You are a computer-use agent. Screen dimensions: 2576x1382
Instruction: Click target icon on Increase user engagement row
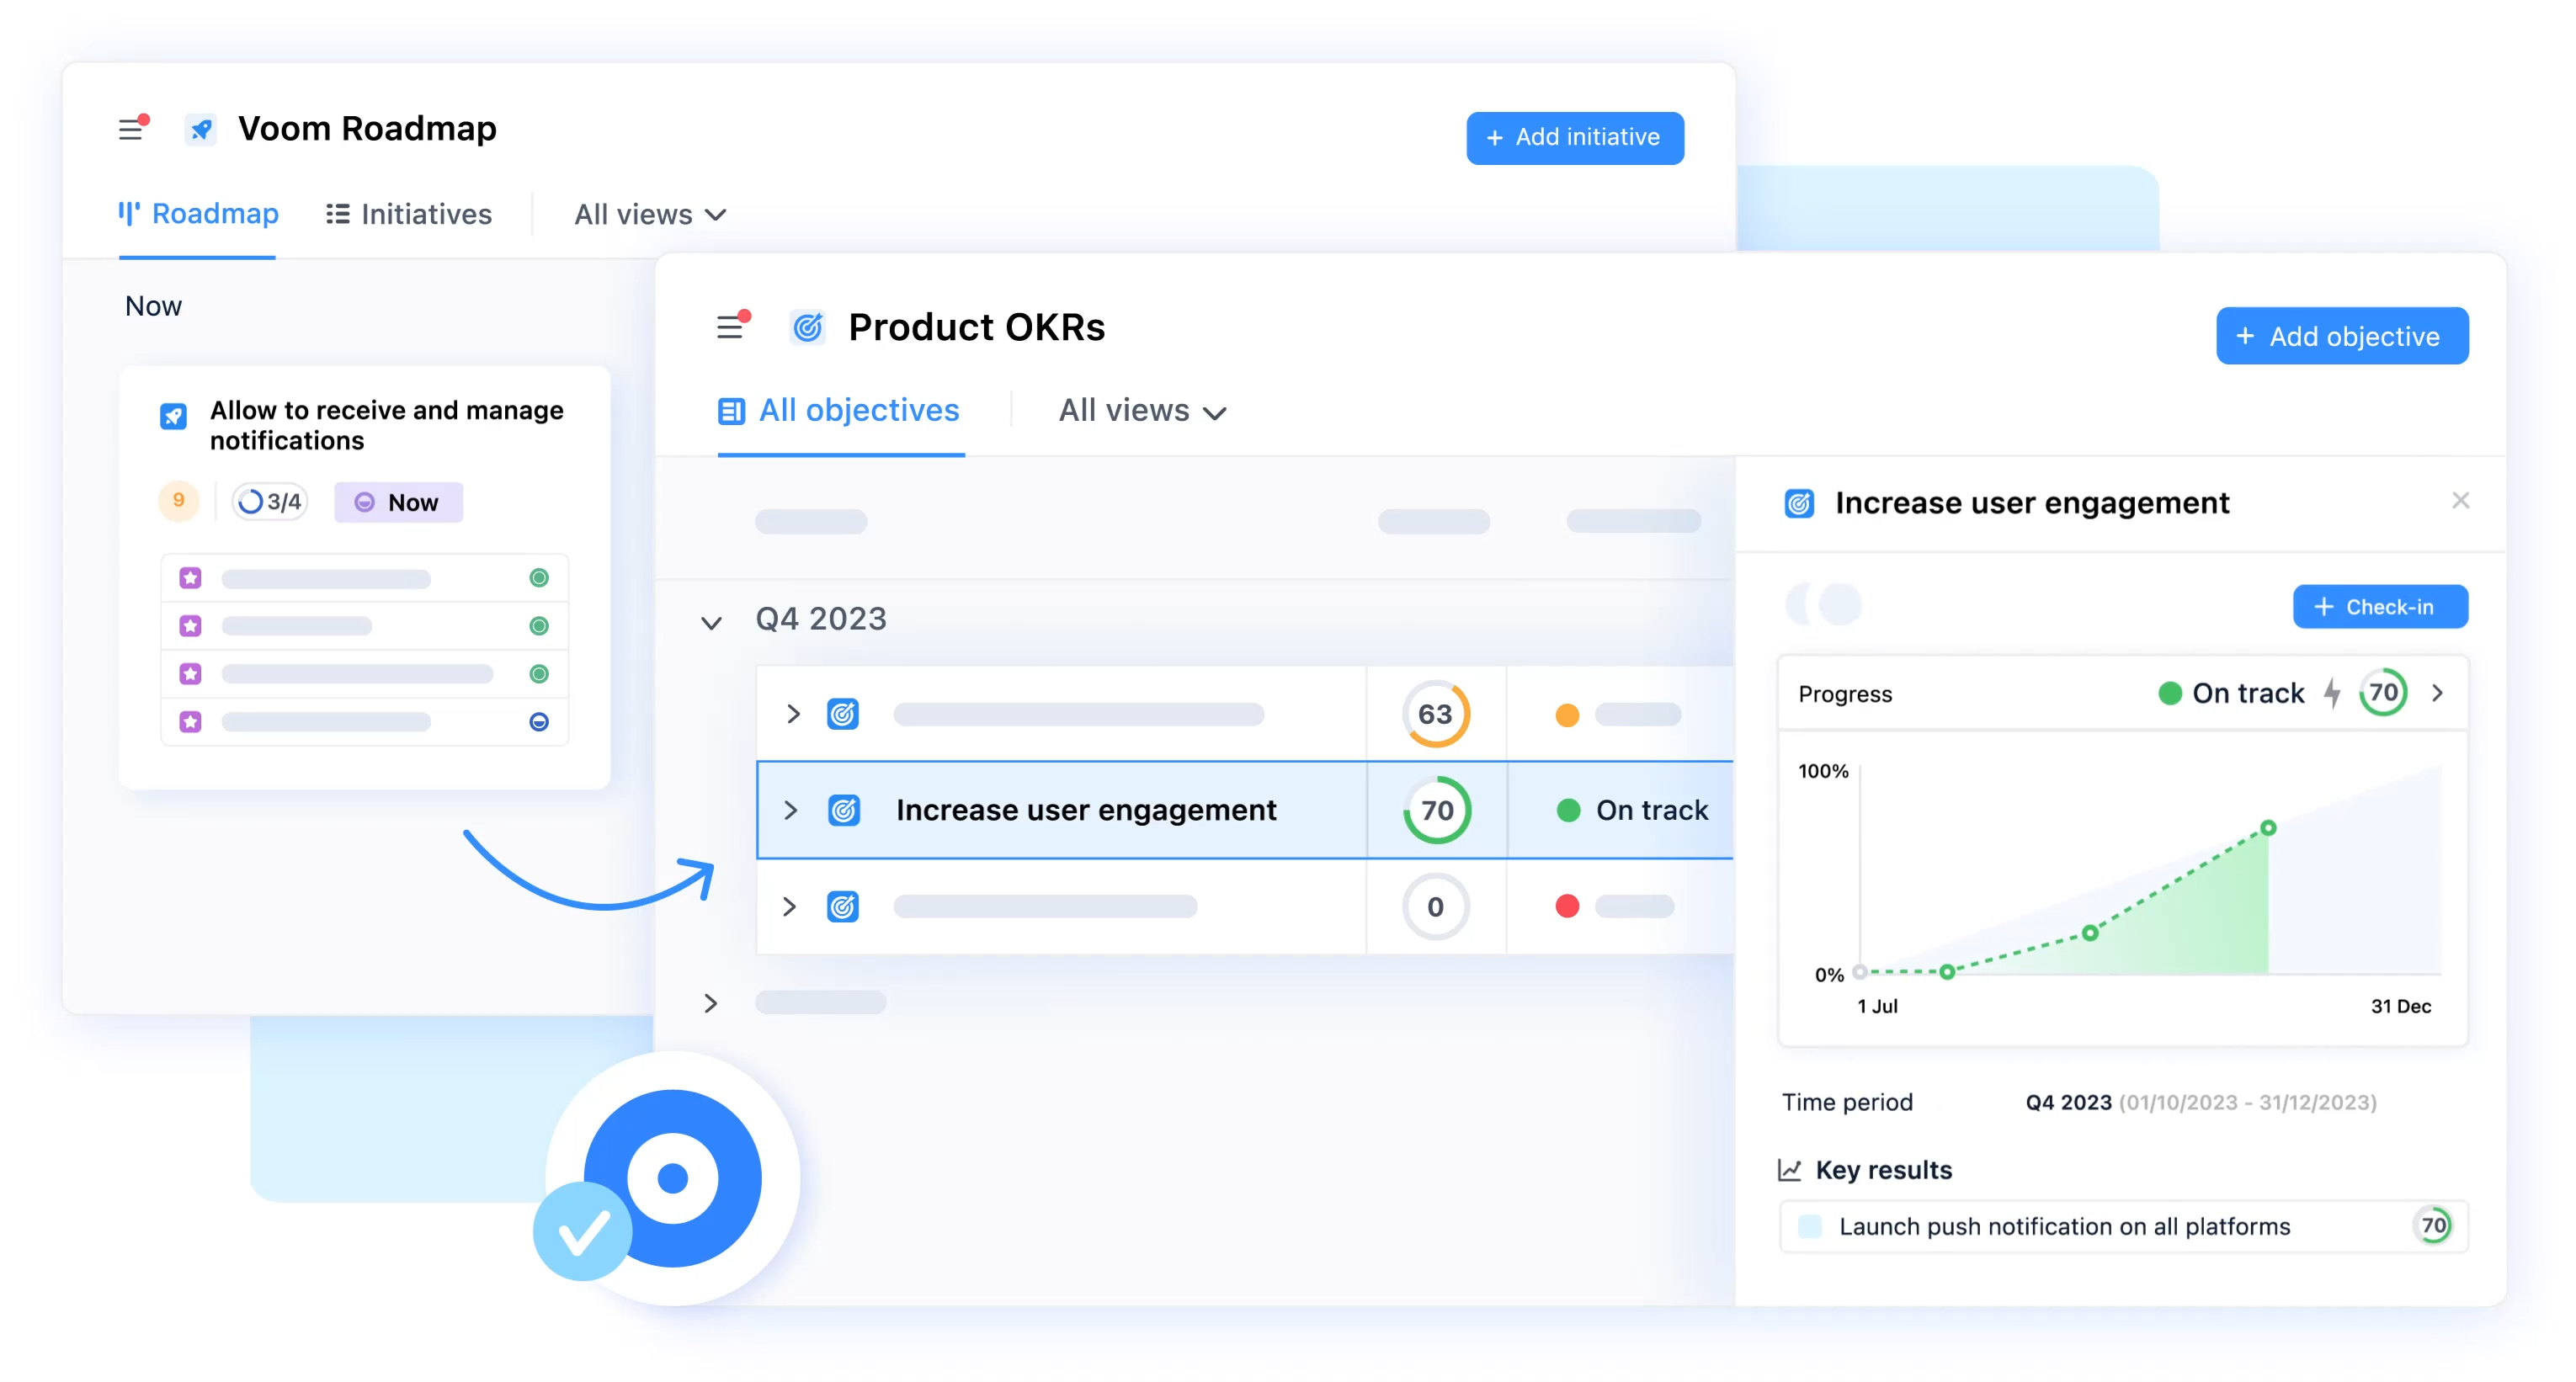pos(843,810)
